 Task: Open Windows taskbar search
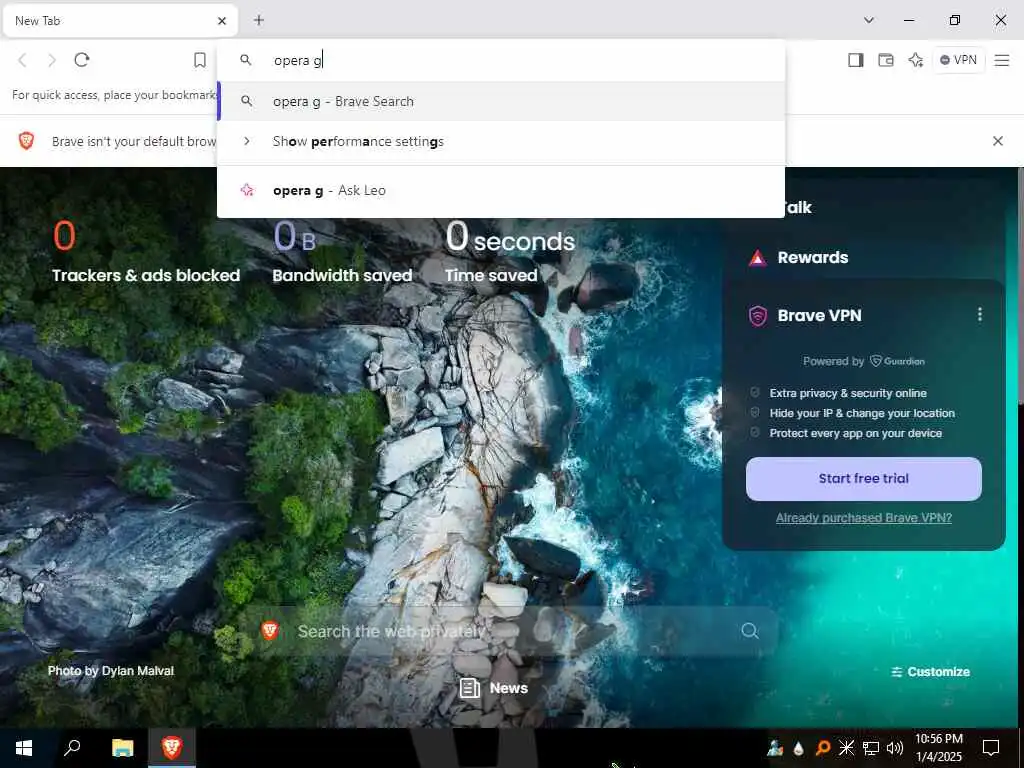click(72, 748)
